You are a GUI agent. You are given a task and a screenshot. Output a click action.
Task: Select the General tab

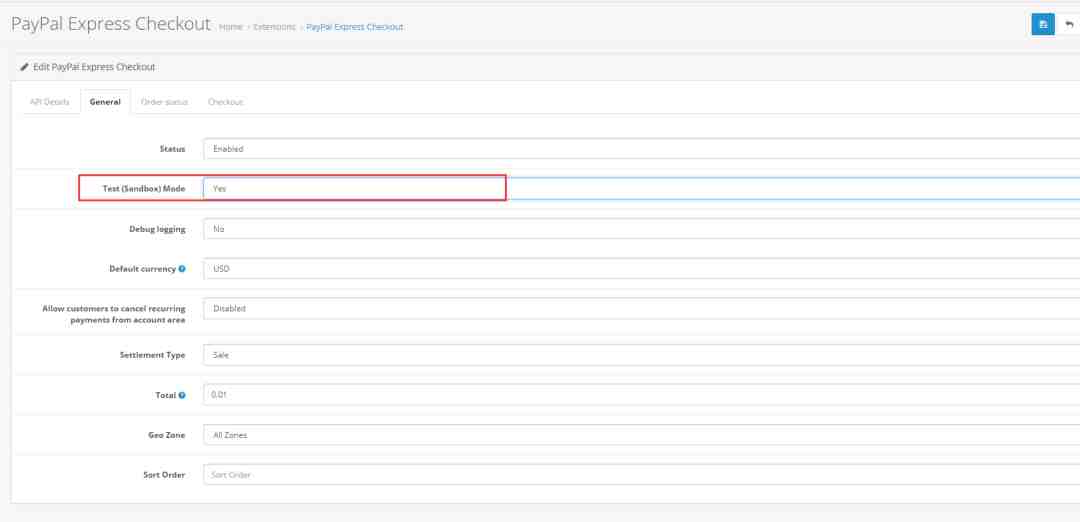tap(105, 102)
